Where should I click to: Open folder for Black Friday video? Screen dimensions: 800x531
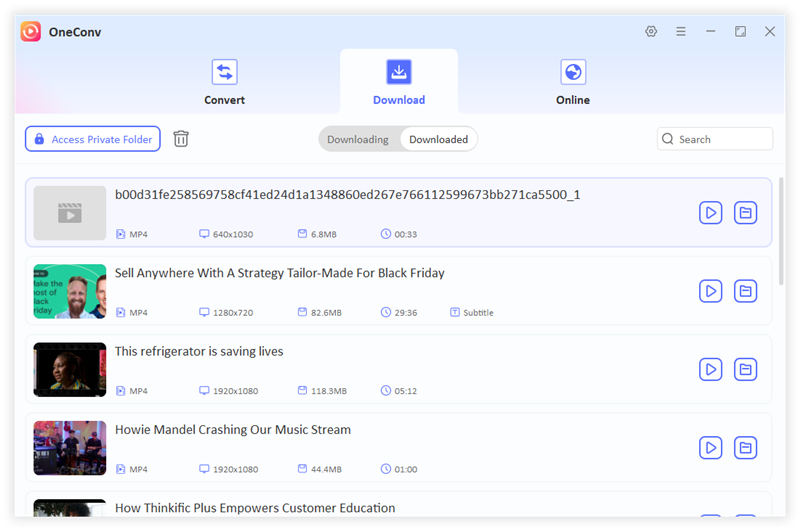(x=745, y=291)
